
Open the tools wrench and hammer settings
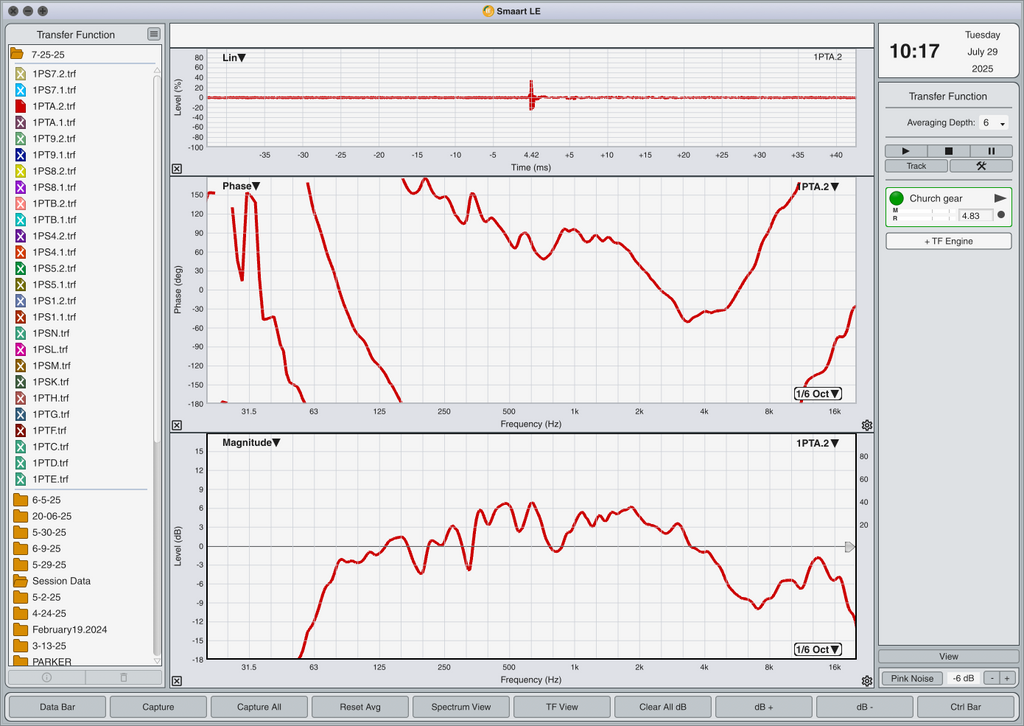tap(981, 166)
